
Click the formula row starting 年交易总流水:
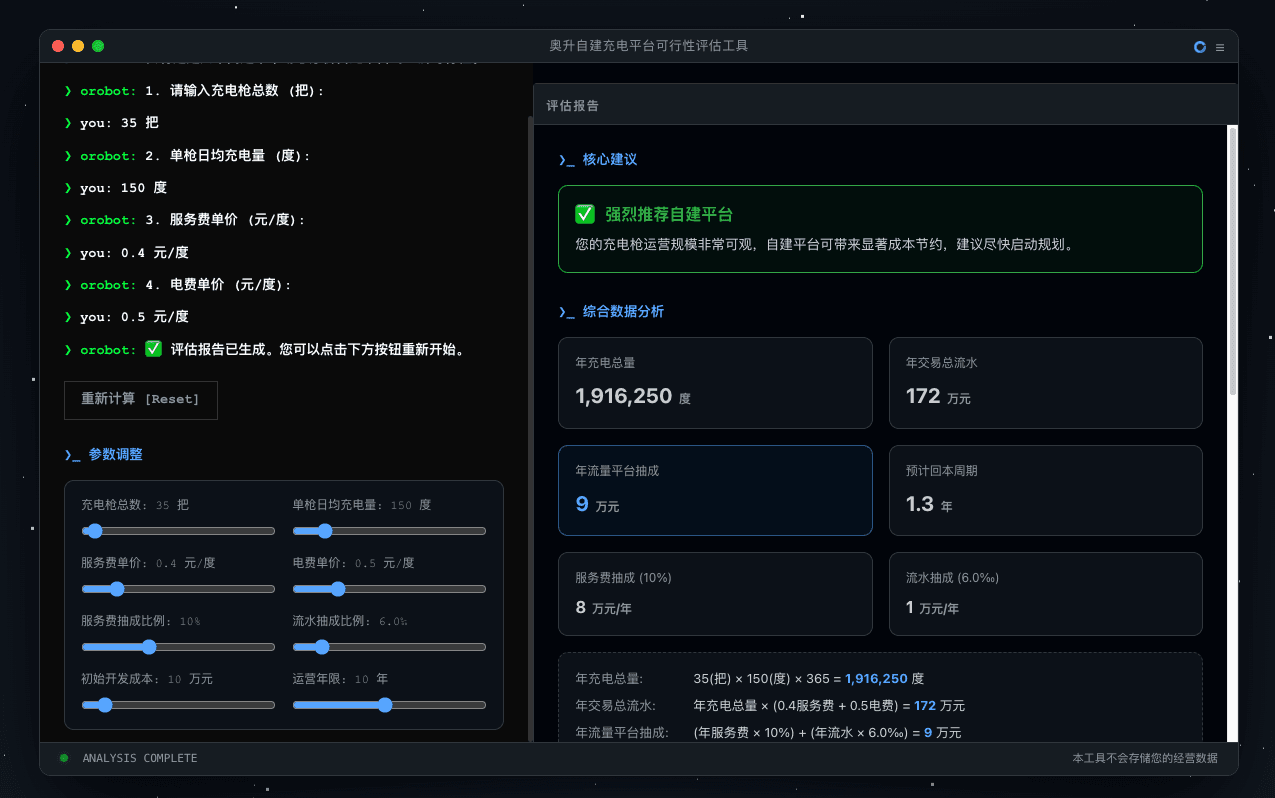point(770,706)
